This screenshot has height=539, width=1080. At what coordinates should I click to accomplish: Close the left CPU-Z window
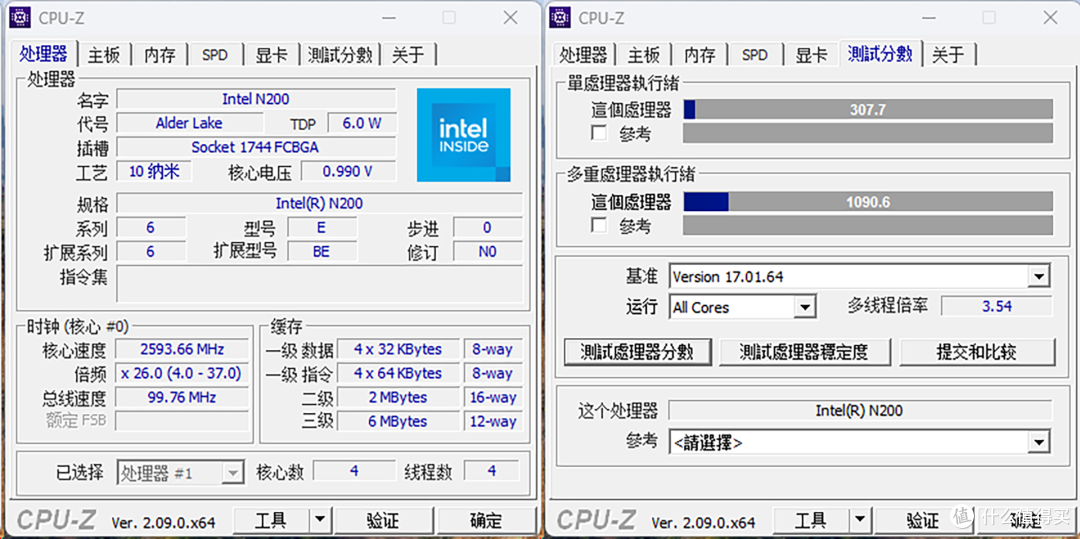(510, 18)
